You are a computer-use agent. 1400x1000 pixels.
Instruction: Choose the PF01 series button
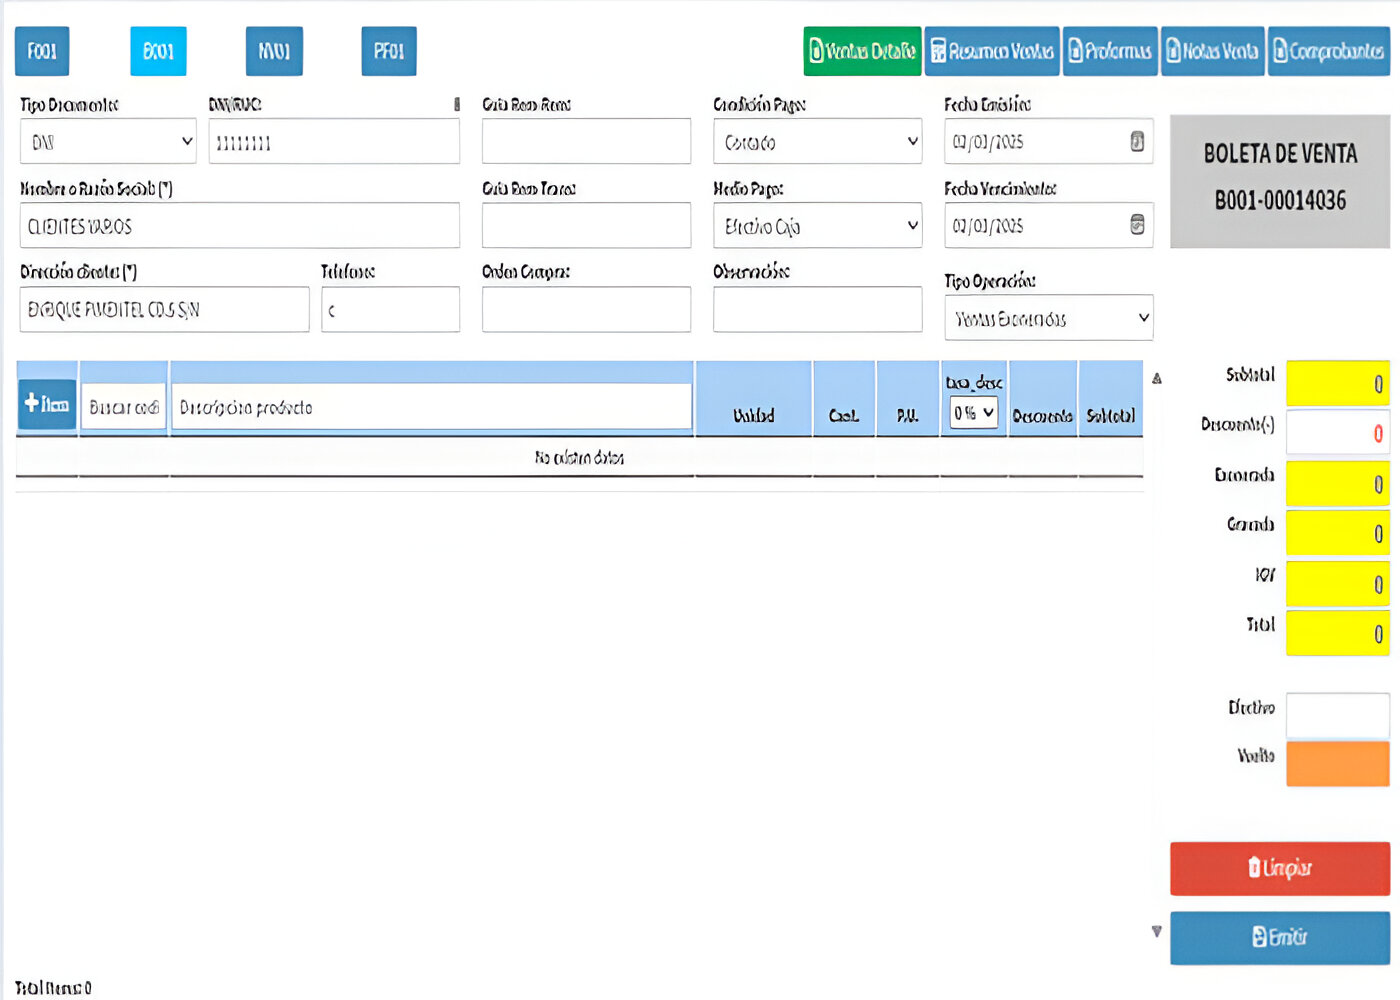coord(389,51)
